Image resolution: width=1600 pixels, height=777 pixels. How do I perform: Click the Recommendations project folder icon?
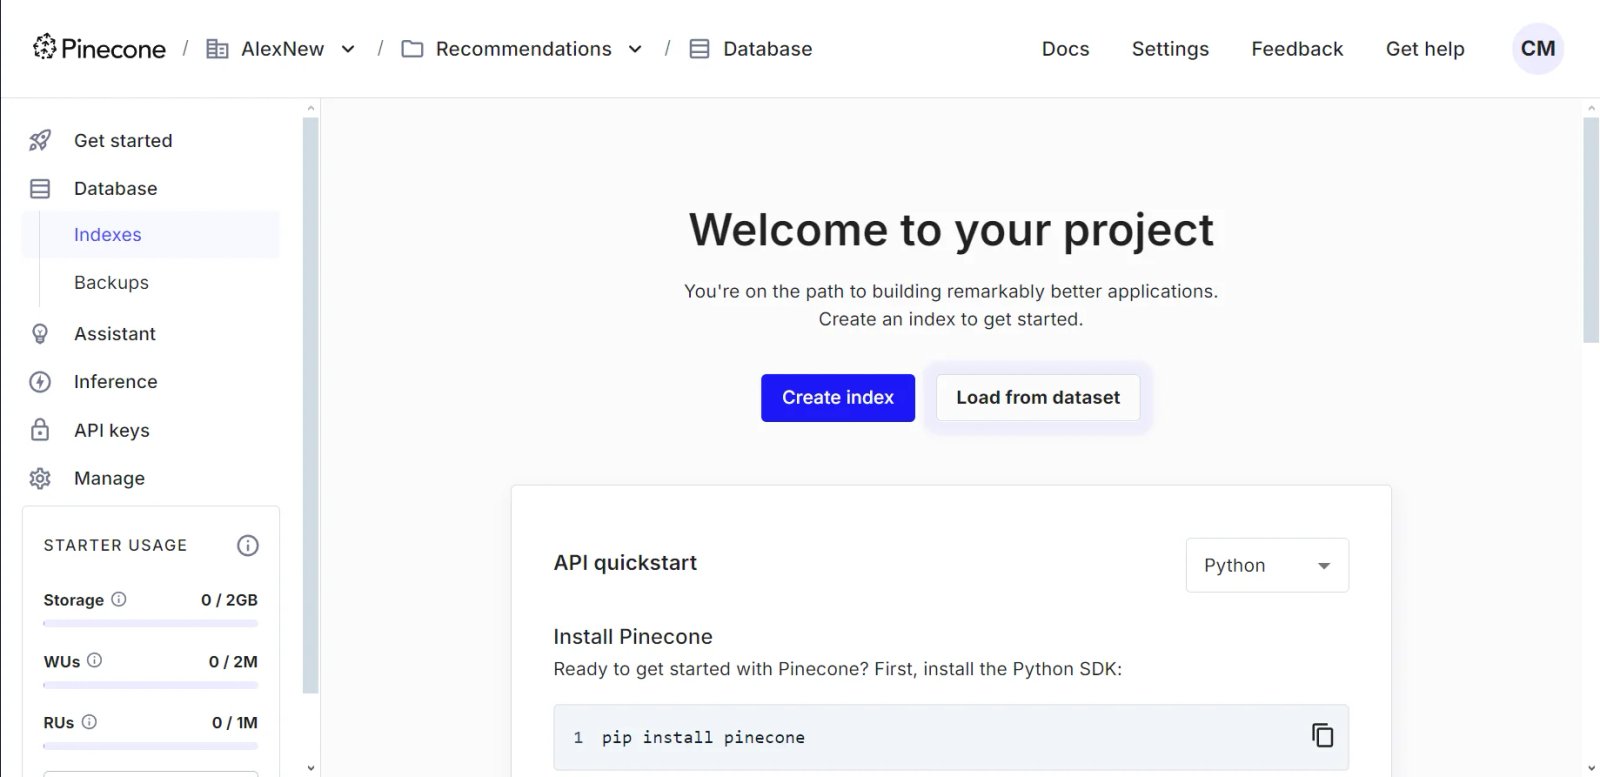pos(412,49)
